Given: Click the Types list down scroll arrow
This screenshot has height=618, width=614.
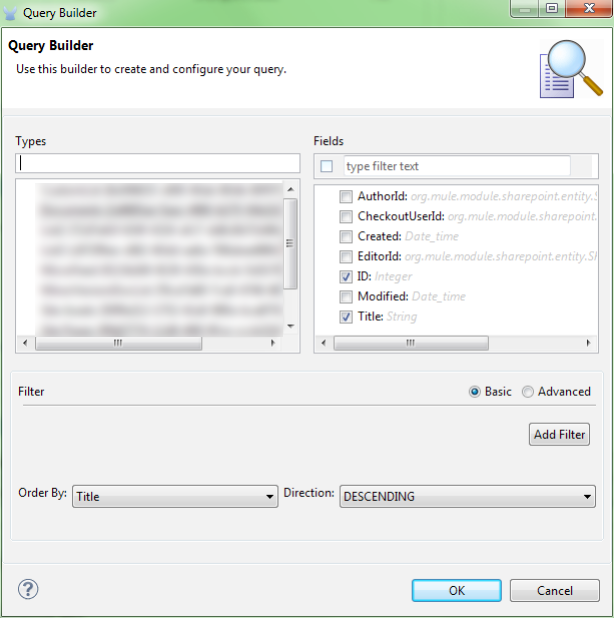Looking at the screenshot, I should pos(290,326).
